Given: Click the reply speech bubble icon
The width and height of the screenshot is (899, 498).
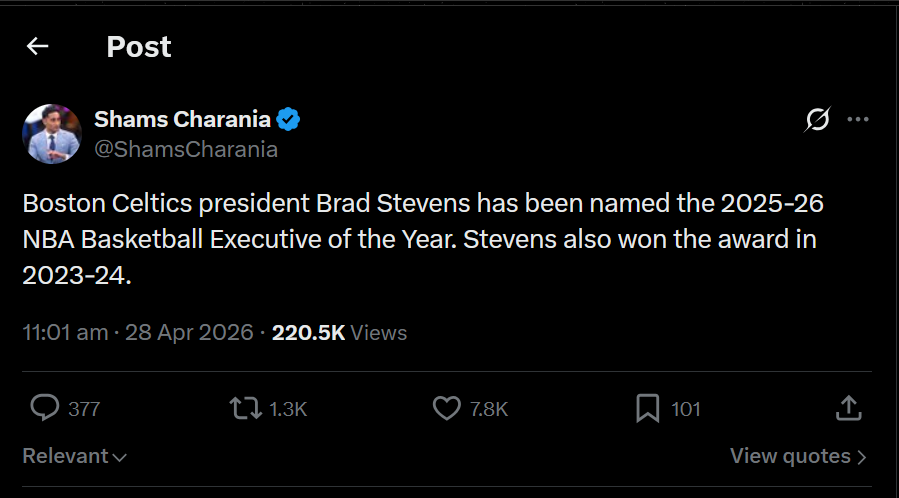Looking at the screenshot, I should click(x=45, y=408).
